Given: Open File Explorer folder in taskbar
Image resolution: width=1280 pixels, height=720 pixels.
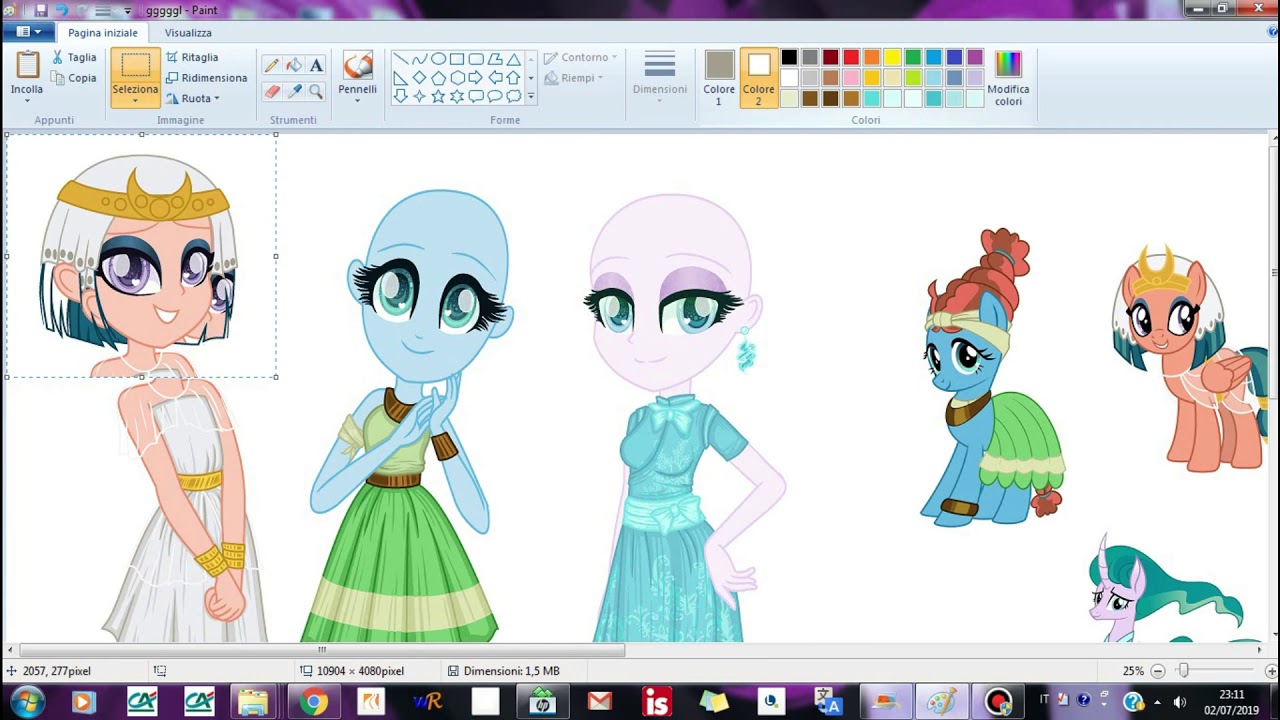Looking at the screenshot, I should [253, 702].
